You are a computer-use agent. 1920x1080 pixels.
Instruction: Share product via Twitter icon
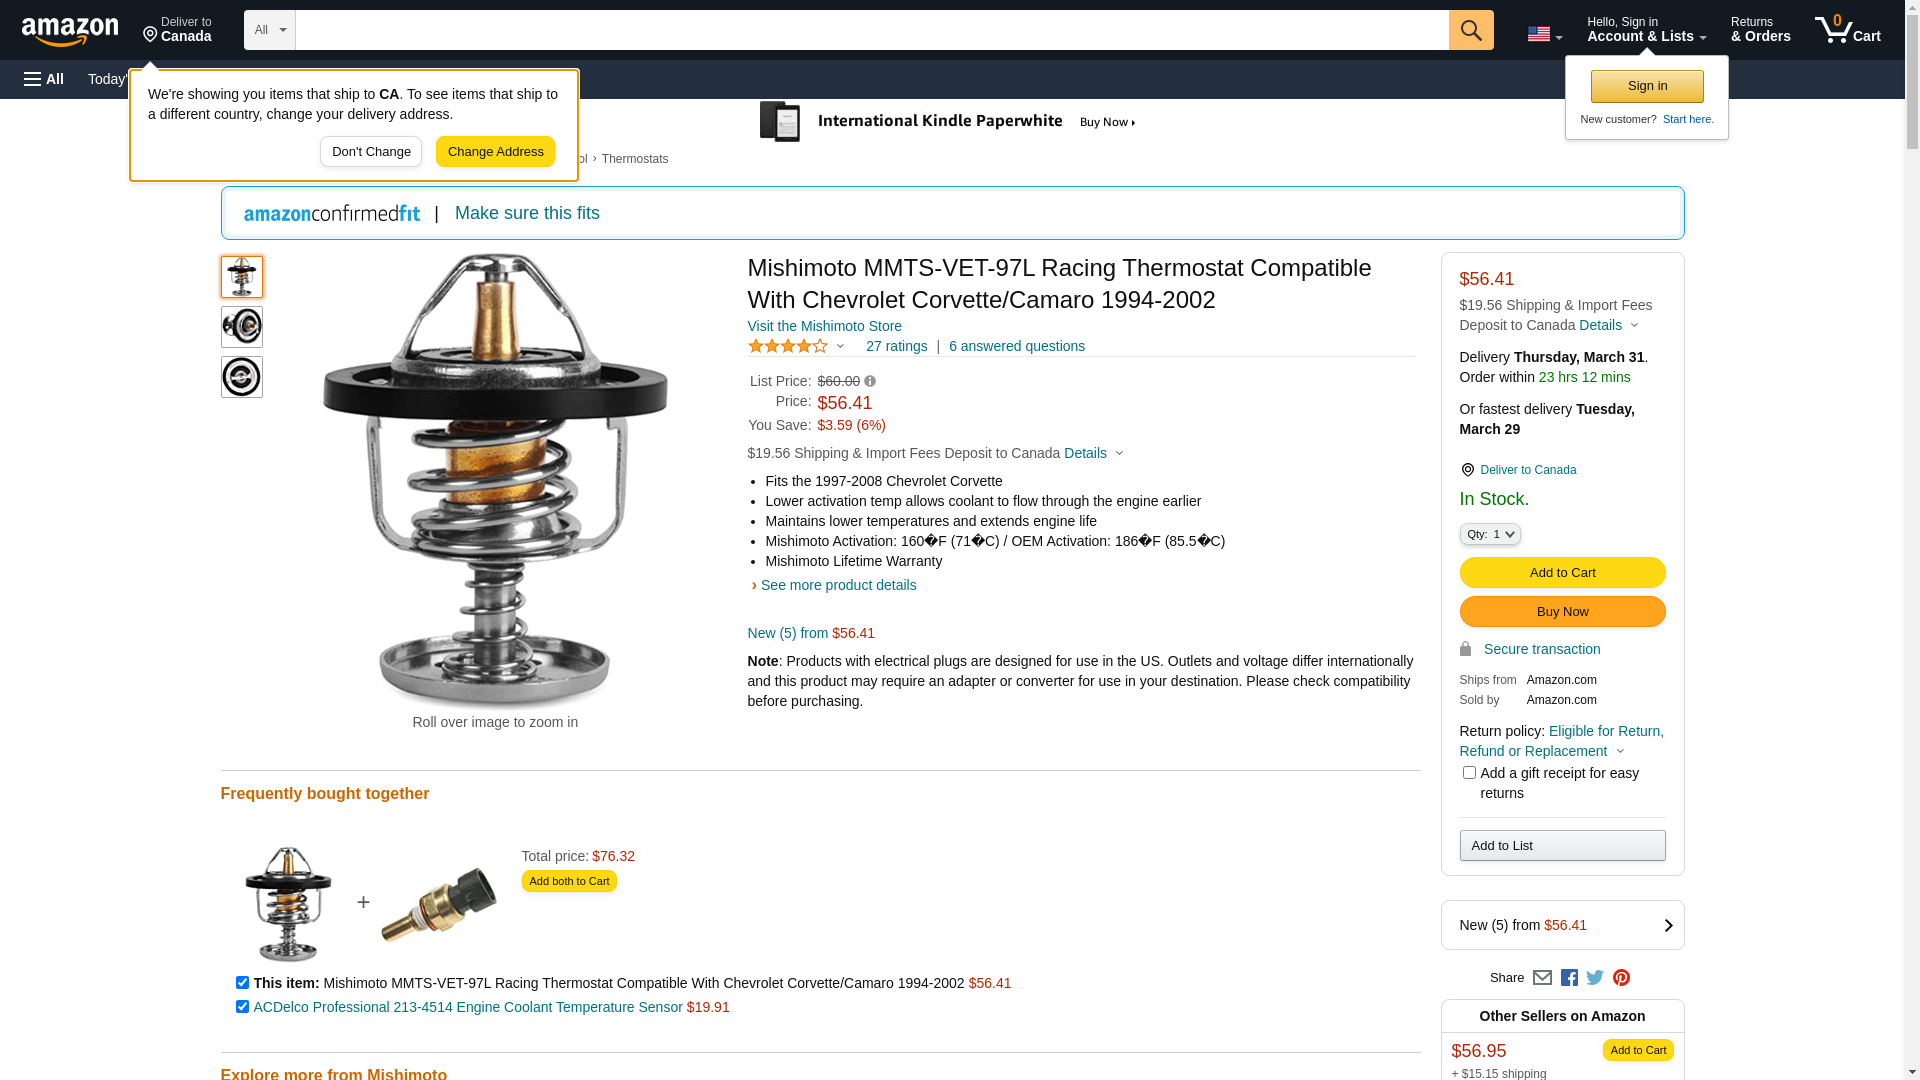coord(1595,978)
